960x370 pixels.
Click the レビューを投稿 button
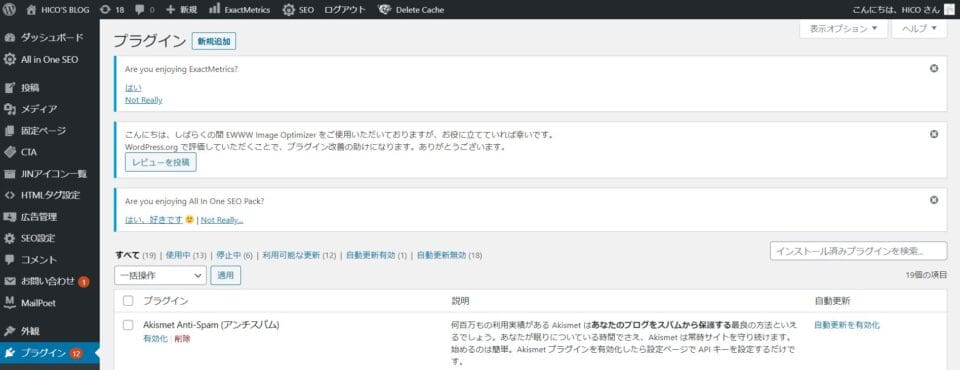click(x=161, y=162)
